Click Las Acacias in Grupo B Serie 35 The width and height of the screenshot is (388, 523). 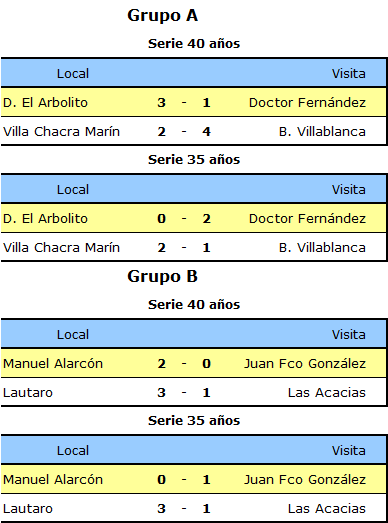tap(327, 509)
